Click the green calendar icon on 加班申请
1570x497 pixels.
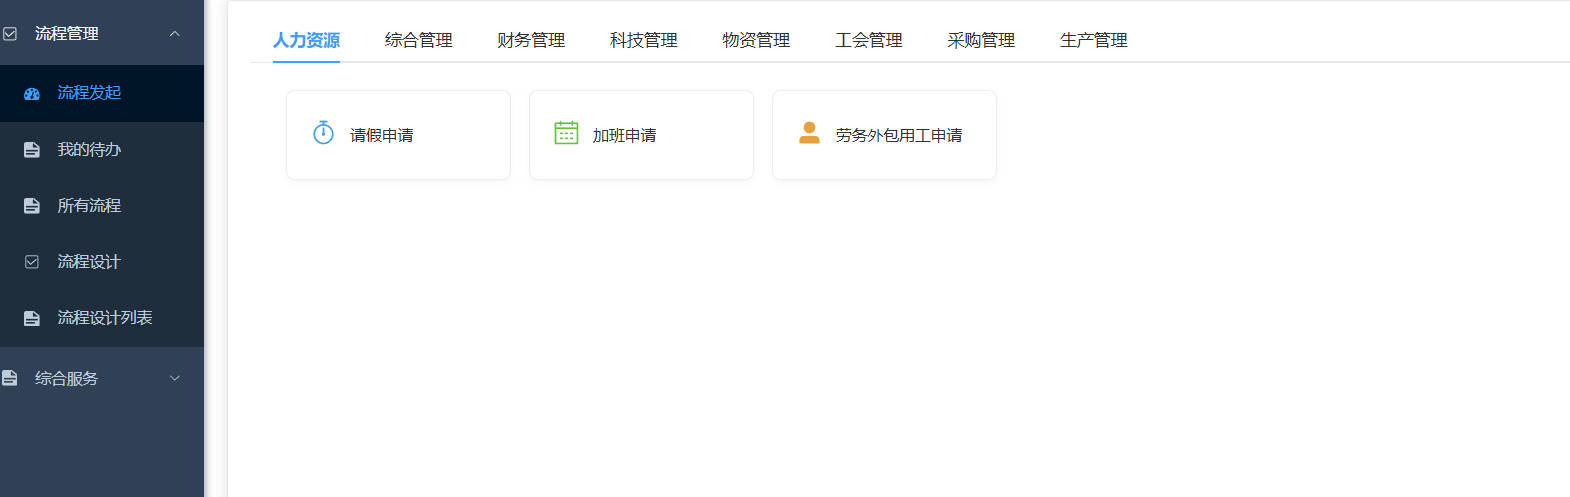tap(566, 133)
